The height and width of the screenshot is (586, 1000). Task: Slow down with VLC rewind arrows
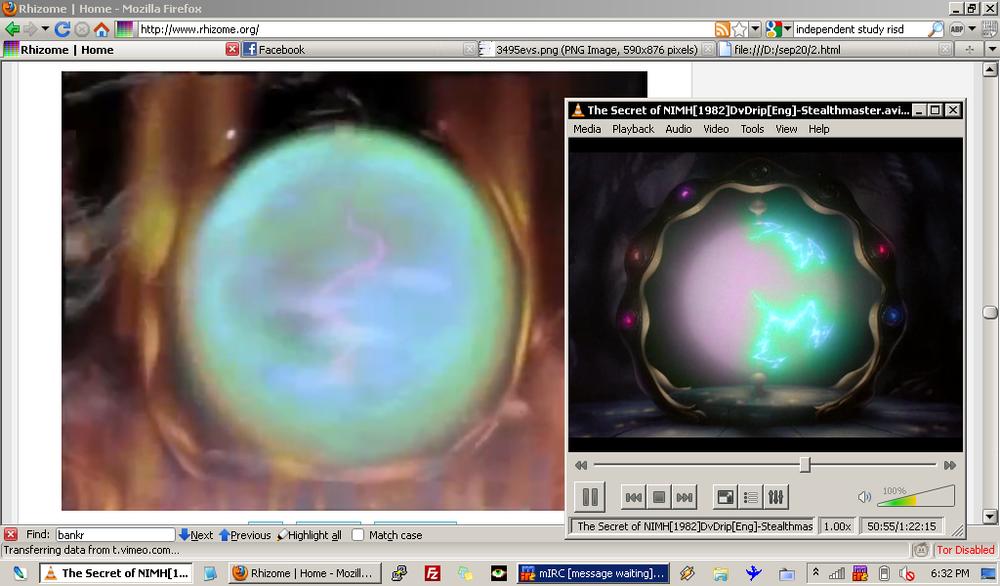point(580,465)
